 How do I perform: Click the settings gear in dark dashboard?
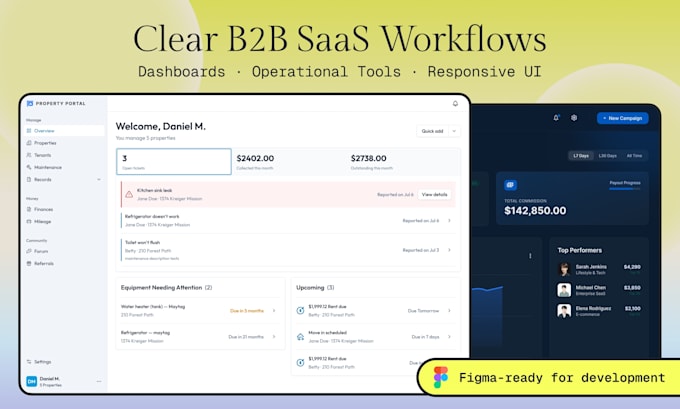click(x=574, y=118)
